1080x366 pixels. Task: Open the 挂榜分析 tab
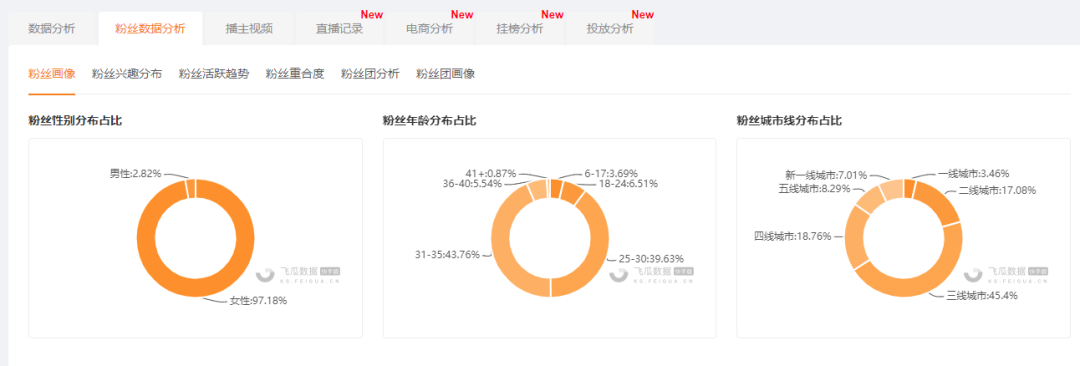(520, 29)
